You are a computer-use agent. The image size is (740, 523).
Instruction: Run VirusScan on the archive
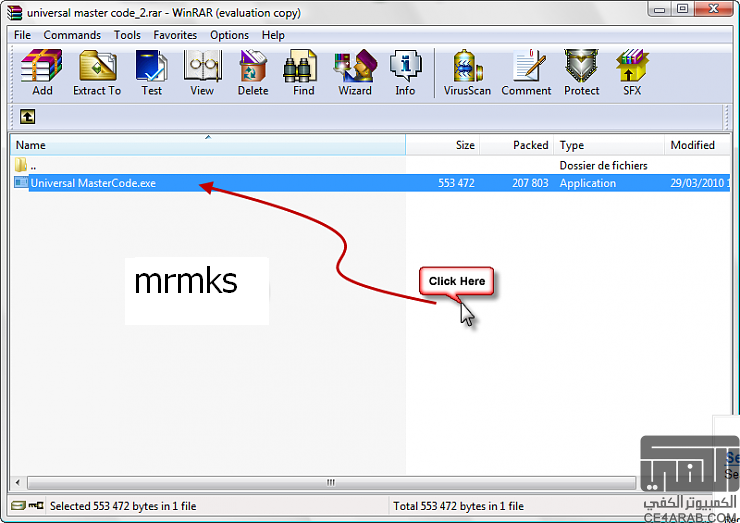pos(467,72)
